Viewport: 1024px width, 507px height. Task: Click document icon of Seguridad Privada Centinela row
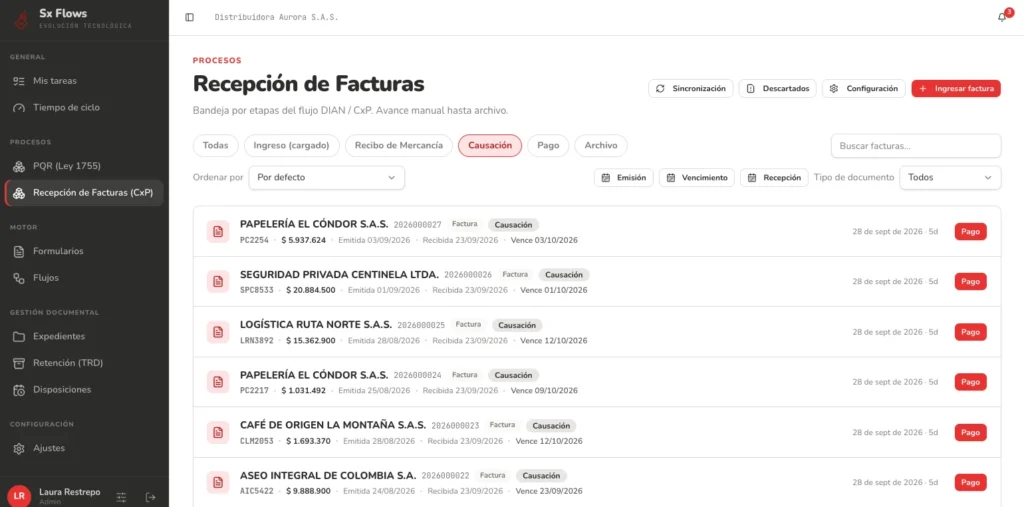(218, 282)
